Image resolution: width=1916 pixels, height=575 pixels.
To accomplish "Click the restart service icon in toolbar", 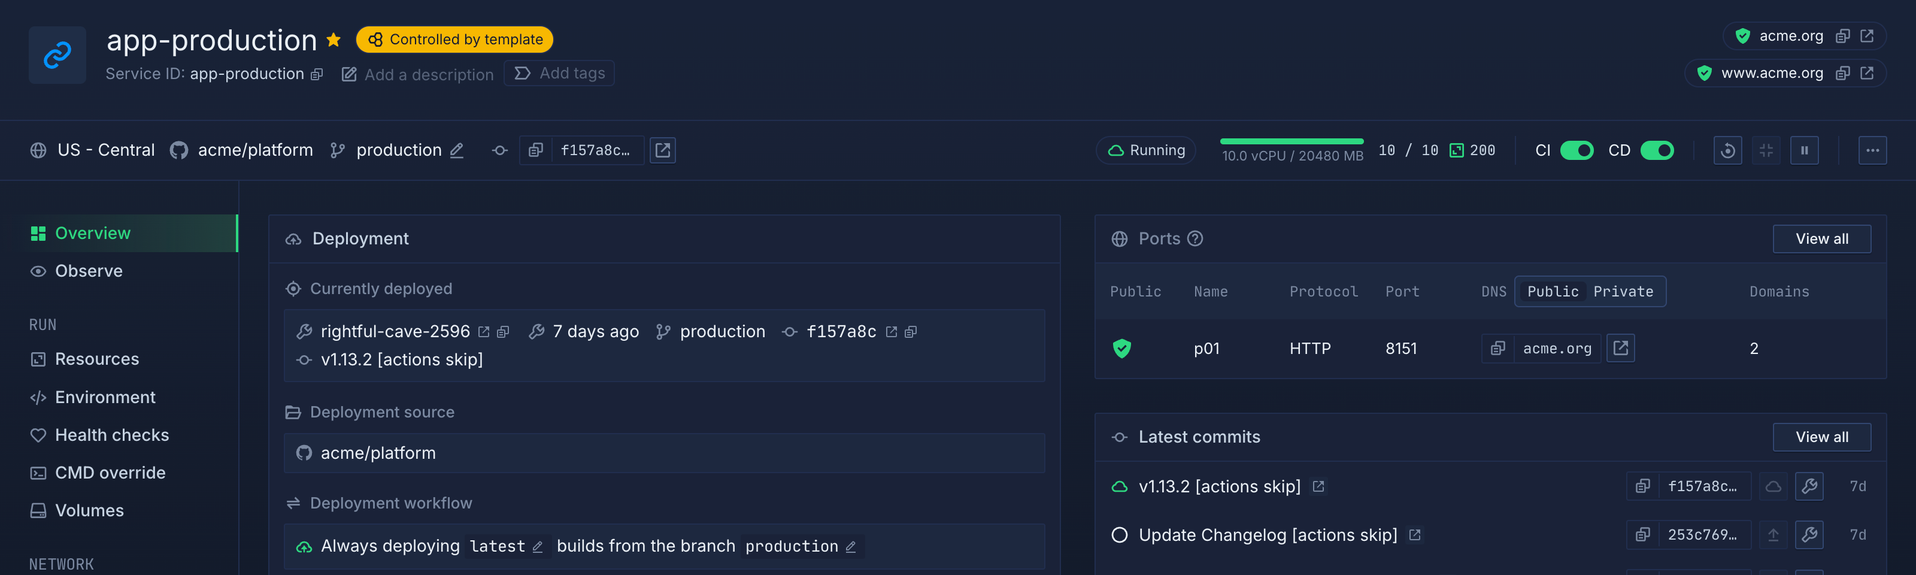I will click(1727, 150).
